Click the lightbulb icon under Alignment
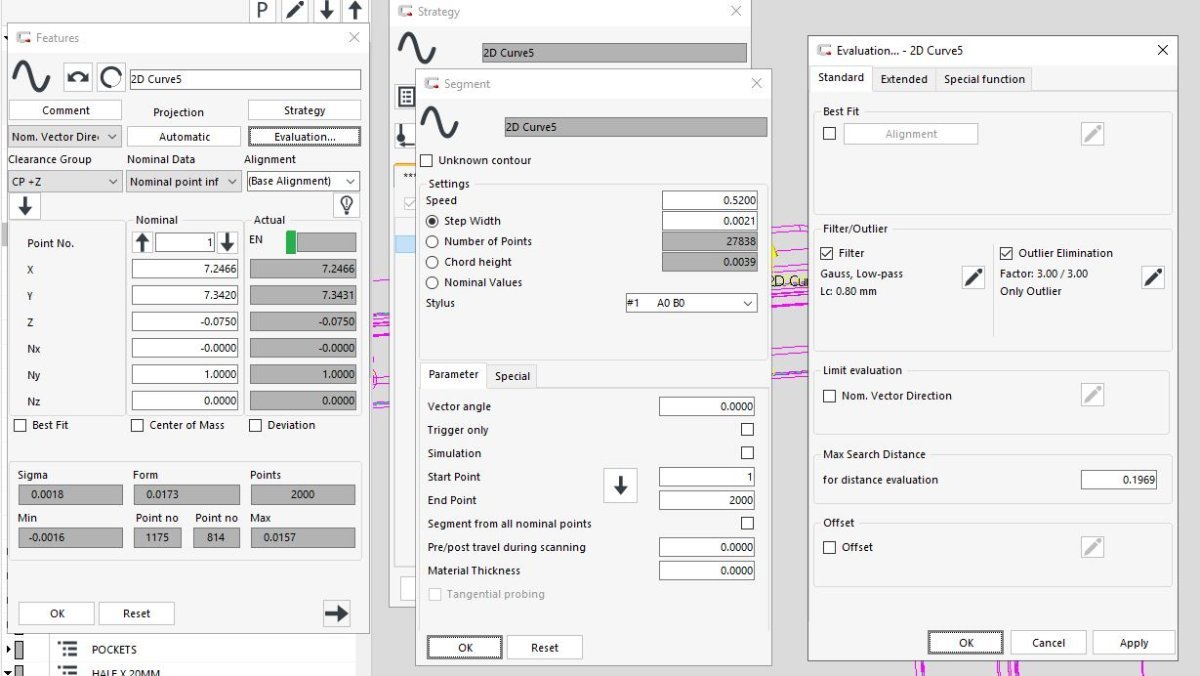Viewport: 1200px width, 676px height. point(346,205)
